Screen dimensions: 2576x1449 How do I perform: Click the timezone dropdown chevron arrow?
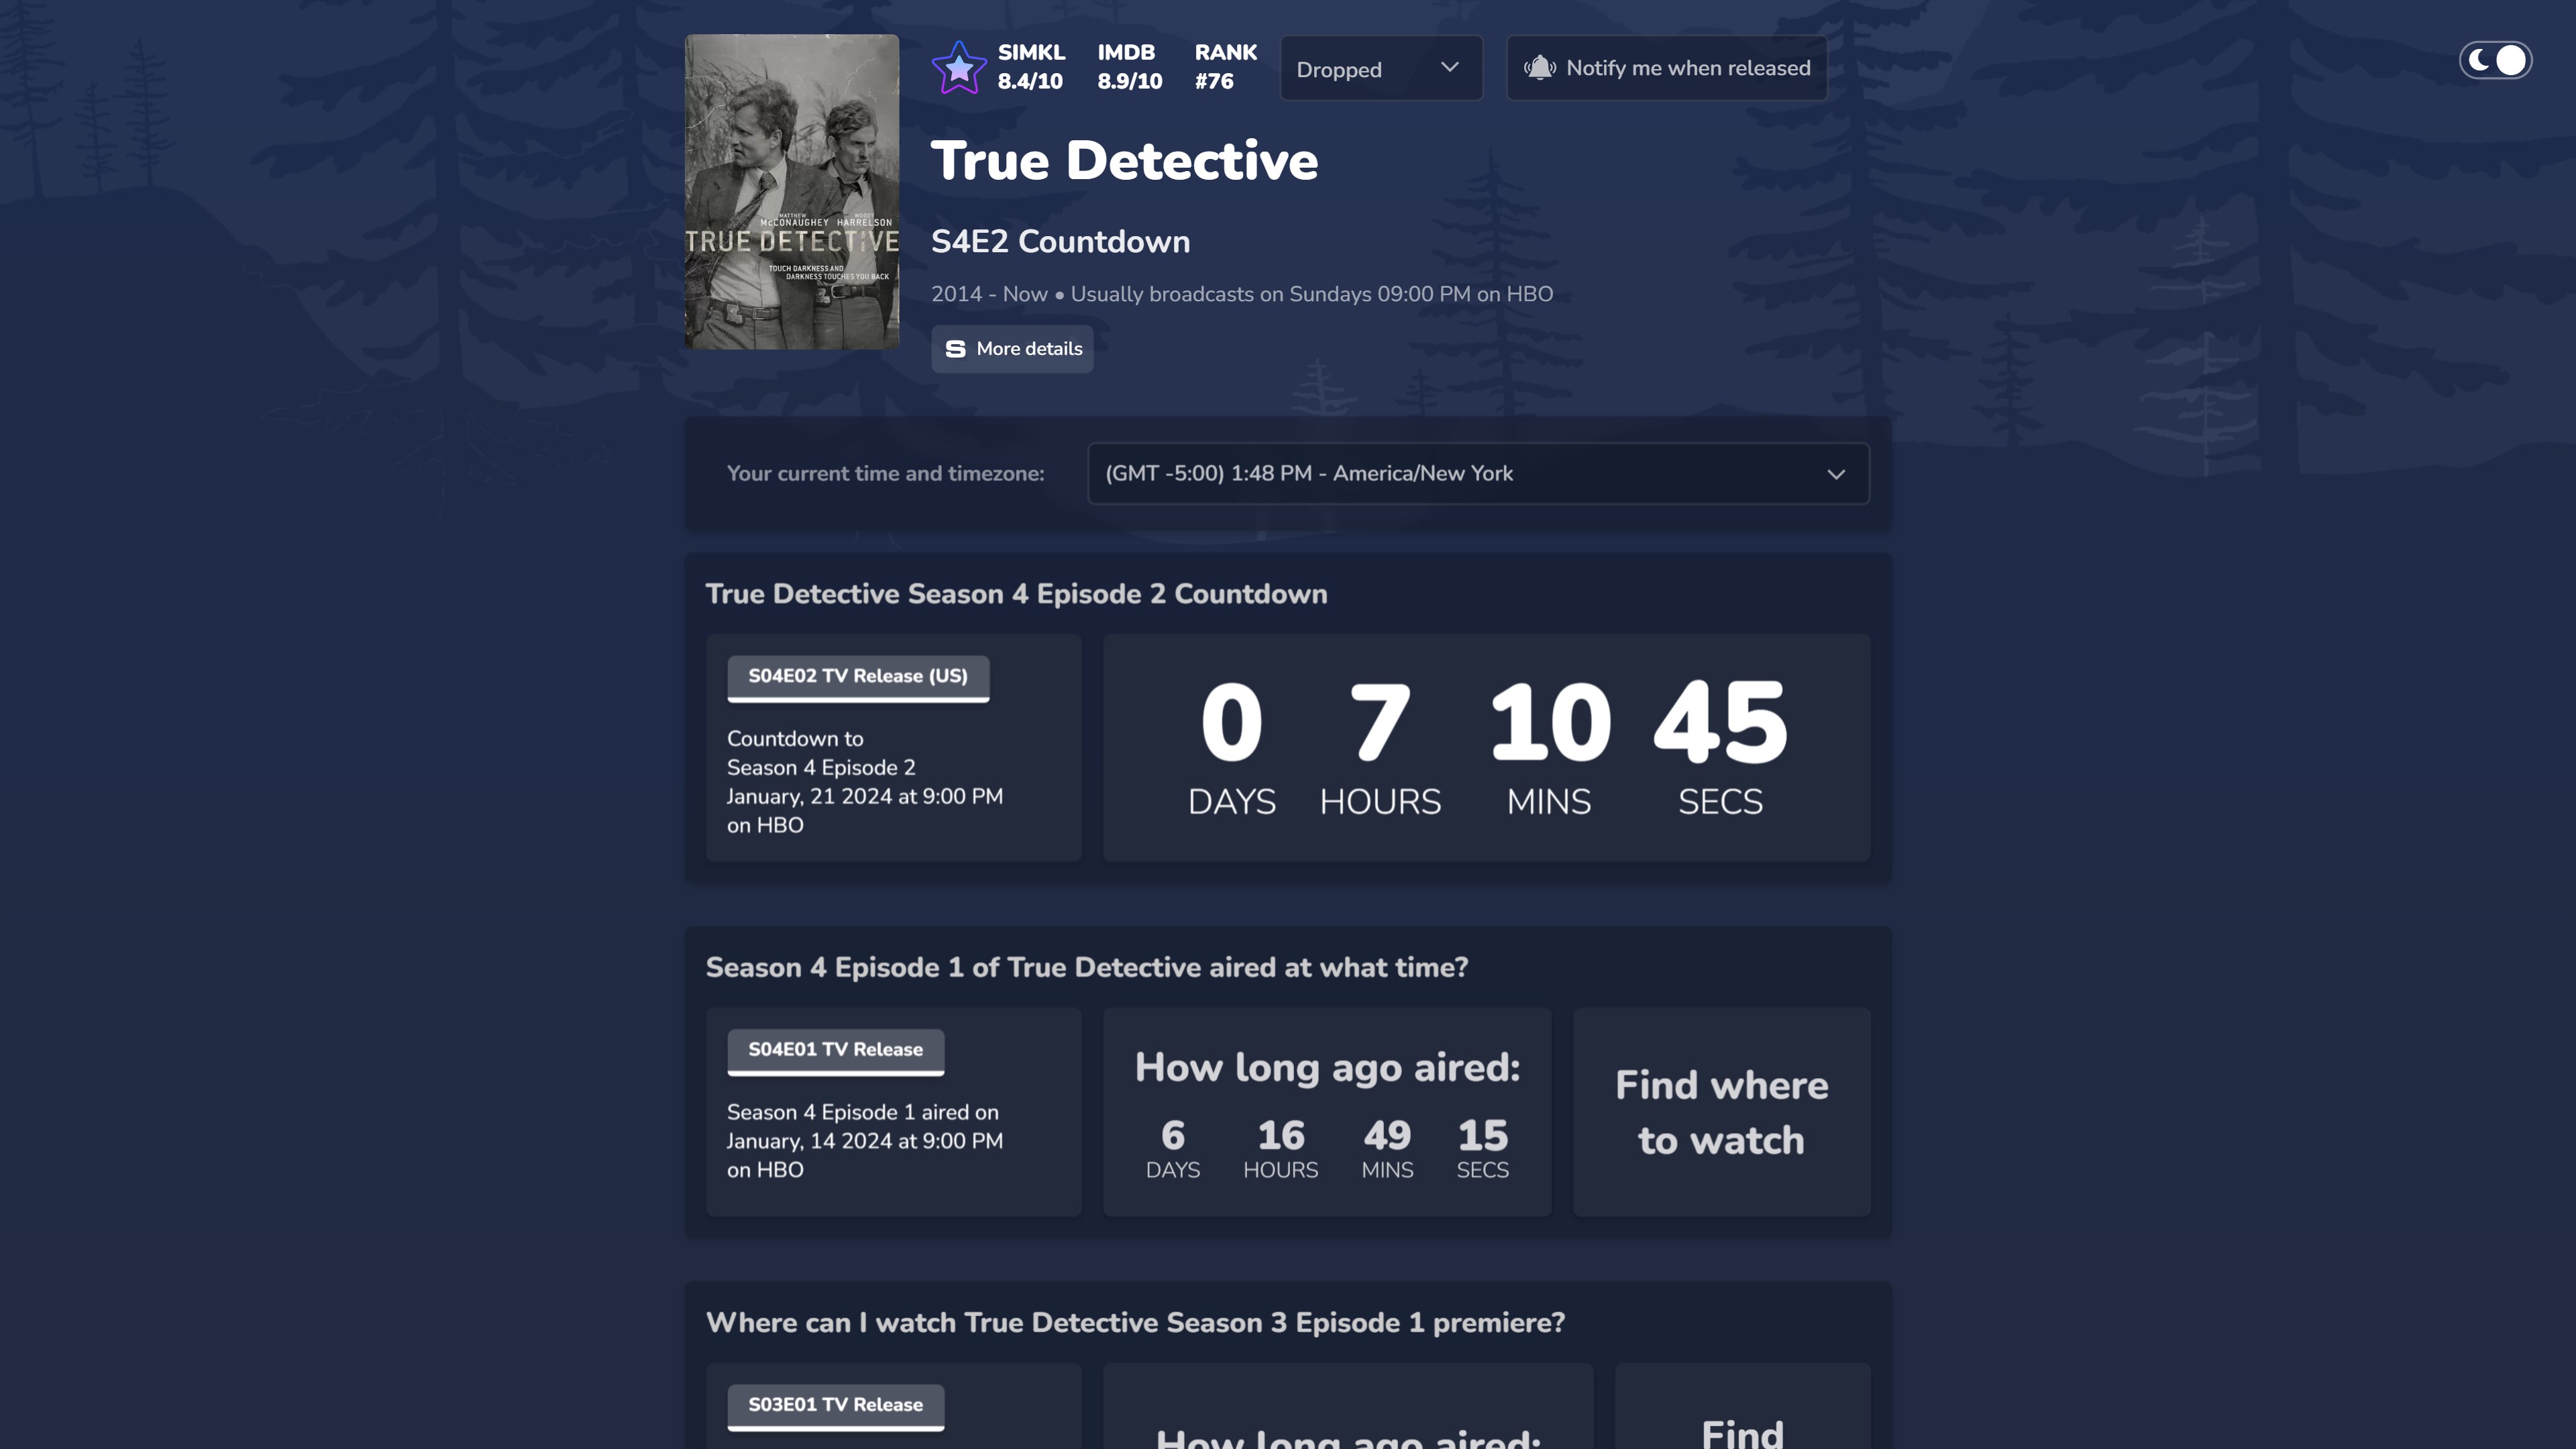coord(1835,474)
